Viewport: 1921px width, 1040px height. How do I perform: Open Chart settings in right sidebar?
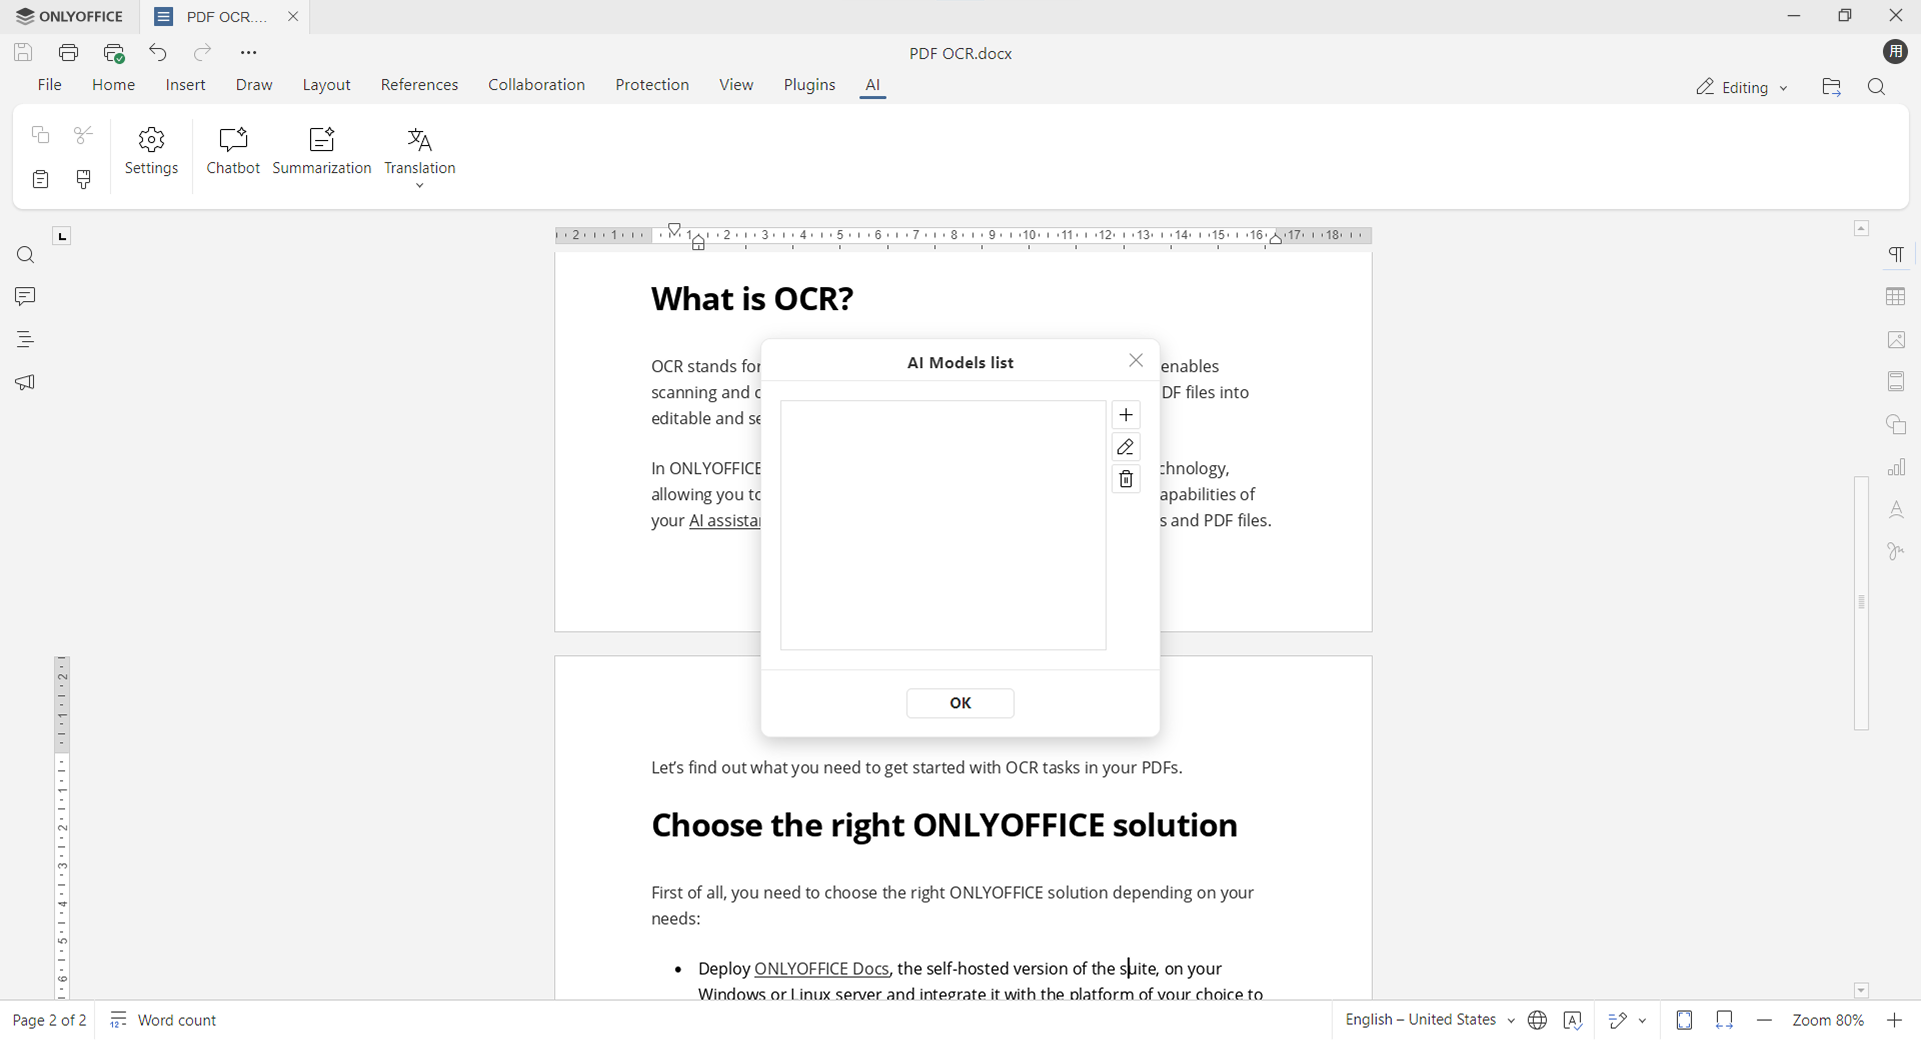click(x=1896, y=467)
